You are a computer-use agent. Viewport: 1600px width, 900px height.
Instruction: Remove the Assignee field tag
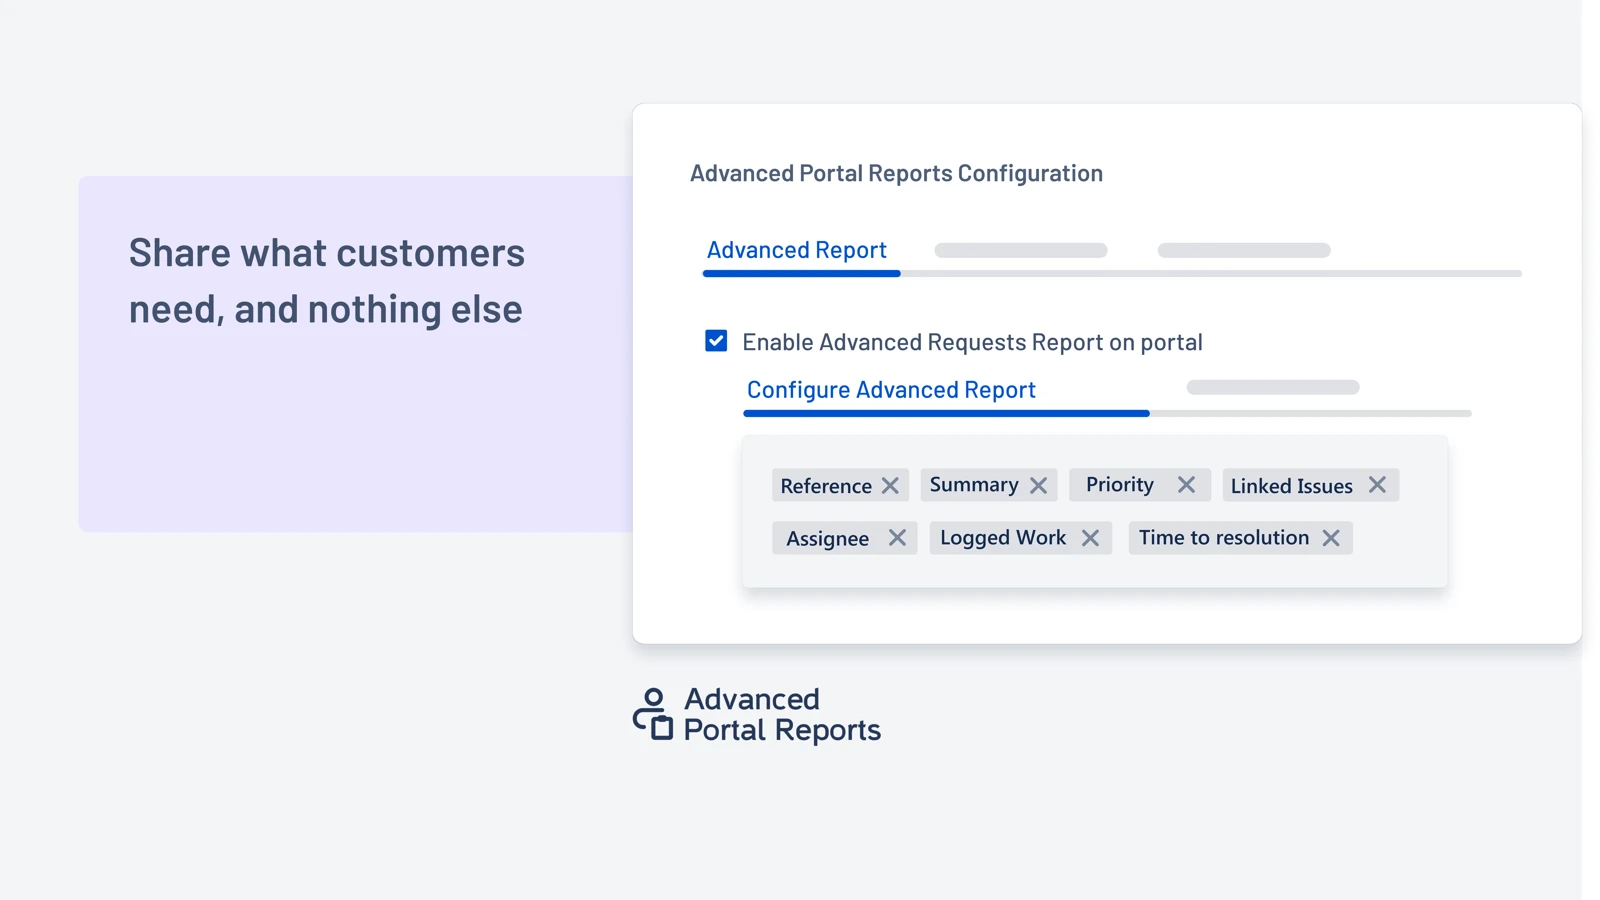pyautogui.click(x=897, y=538)
